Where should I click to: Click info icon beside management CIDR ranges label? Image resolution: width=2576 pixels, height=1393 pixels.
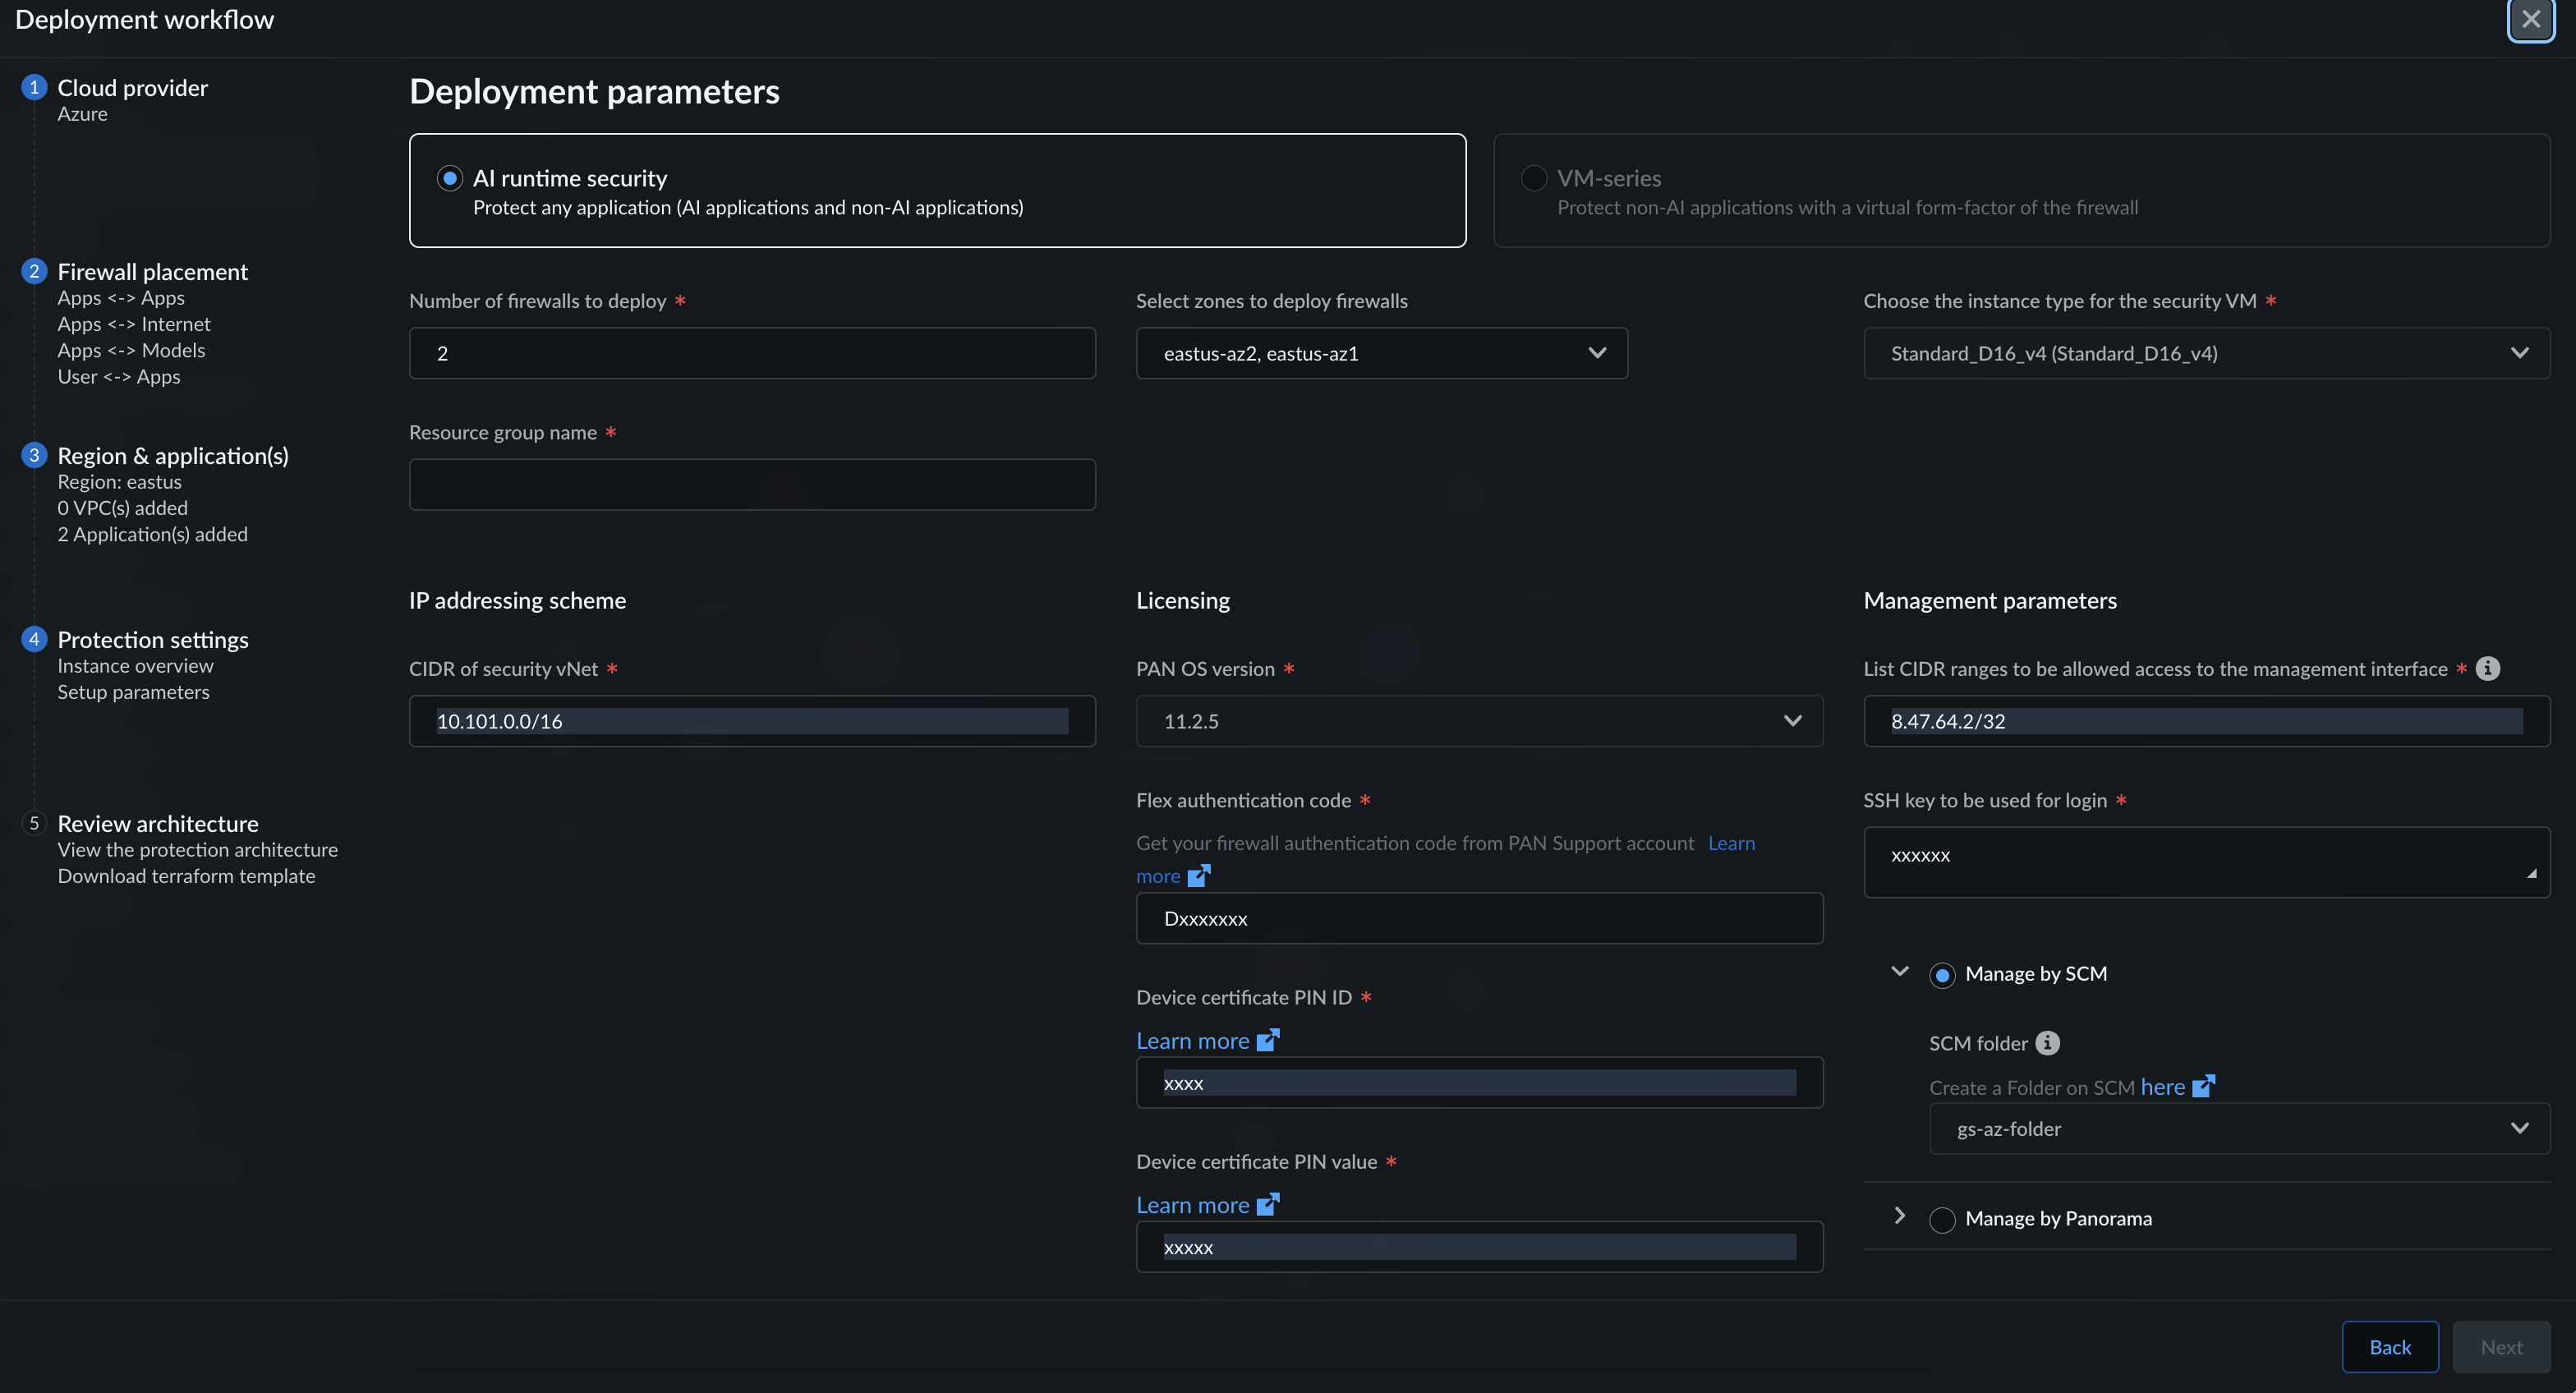point(2487,669)
